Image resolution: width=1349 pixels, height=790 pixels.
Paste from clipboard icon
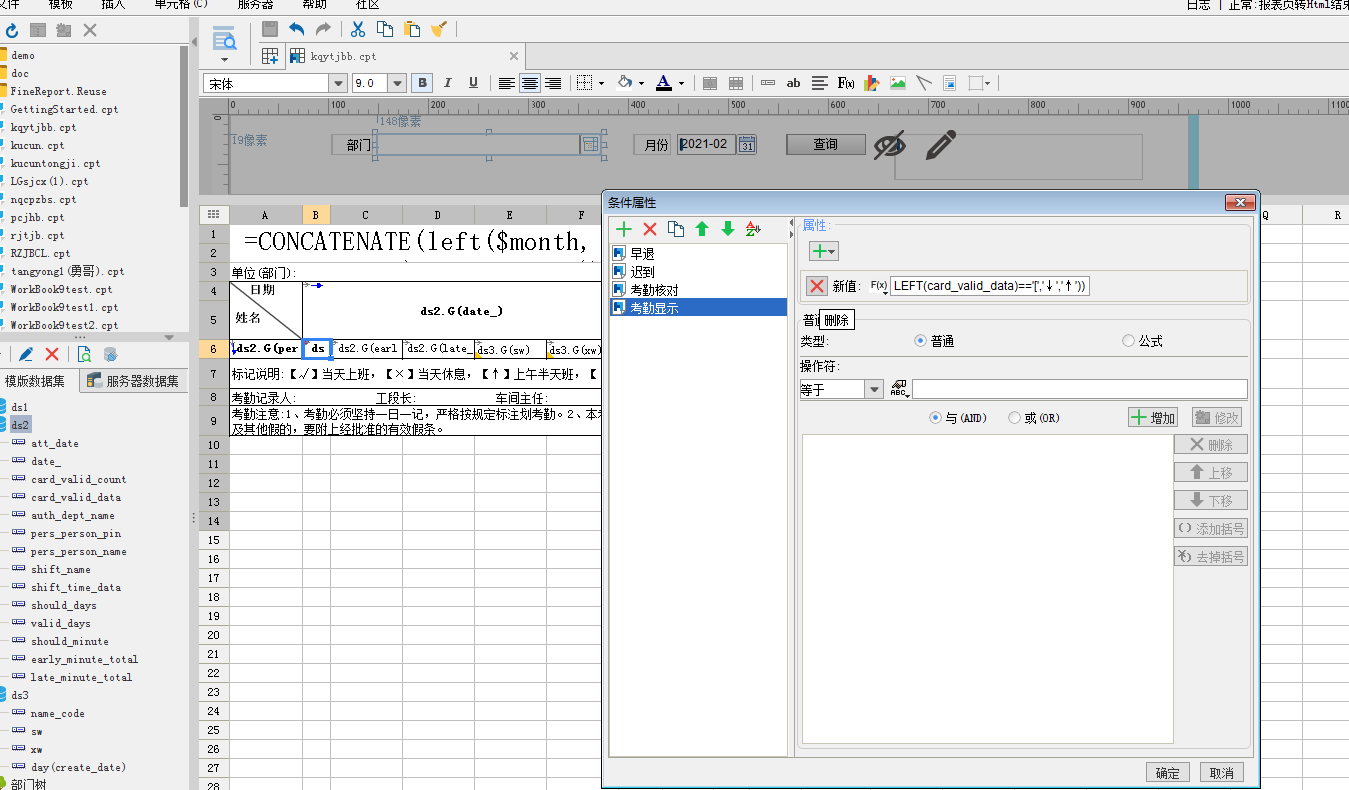(x=411, y=30)
